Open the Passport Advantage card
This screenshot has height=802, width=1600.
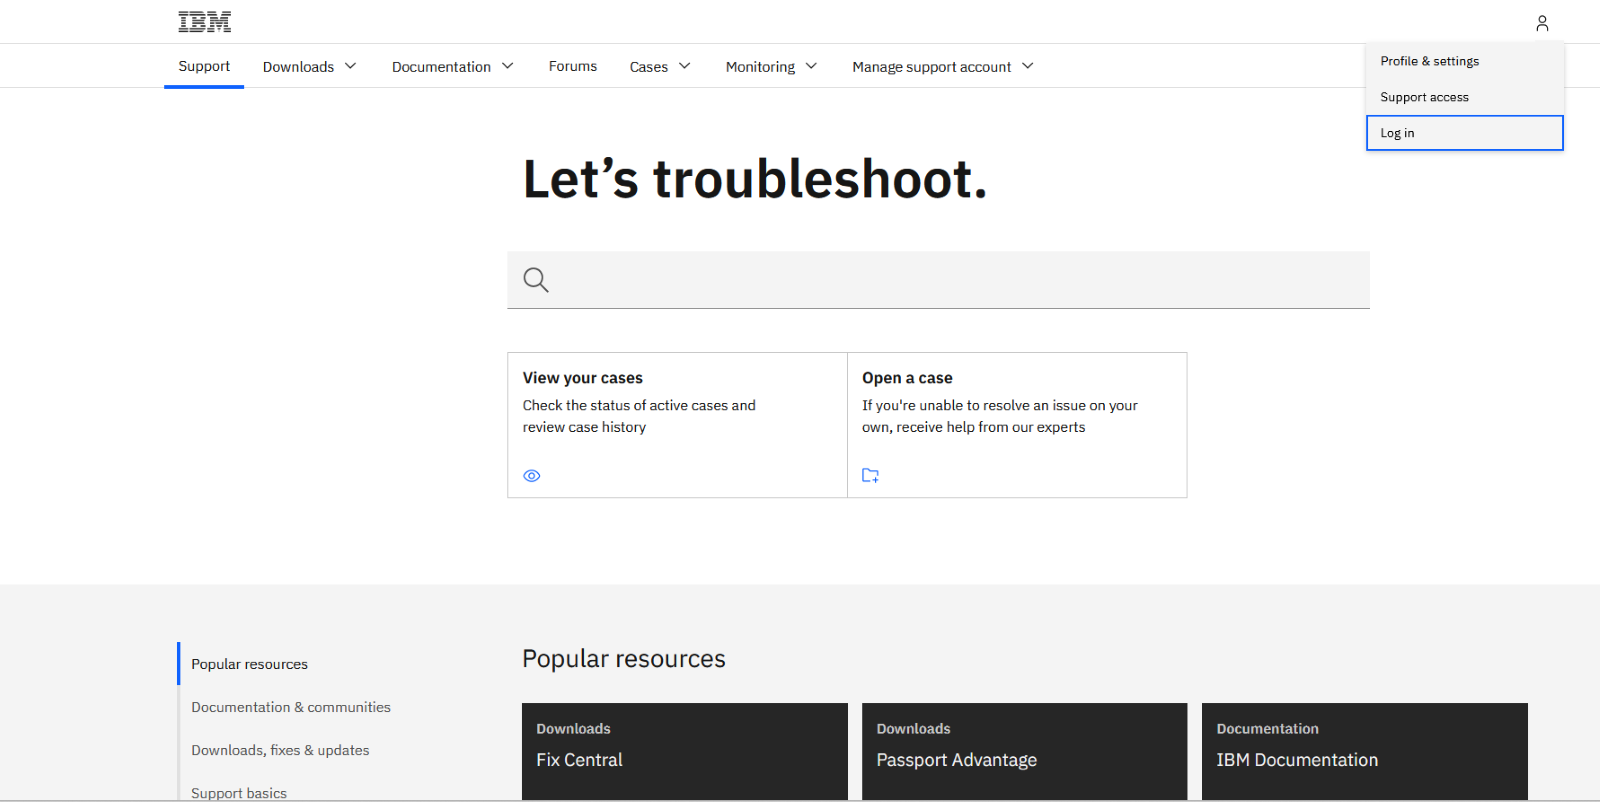1025,751
